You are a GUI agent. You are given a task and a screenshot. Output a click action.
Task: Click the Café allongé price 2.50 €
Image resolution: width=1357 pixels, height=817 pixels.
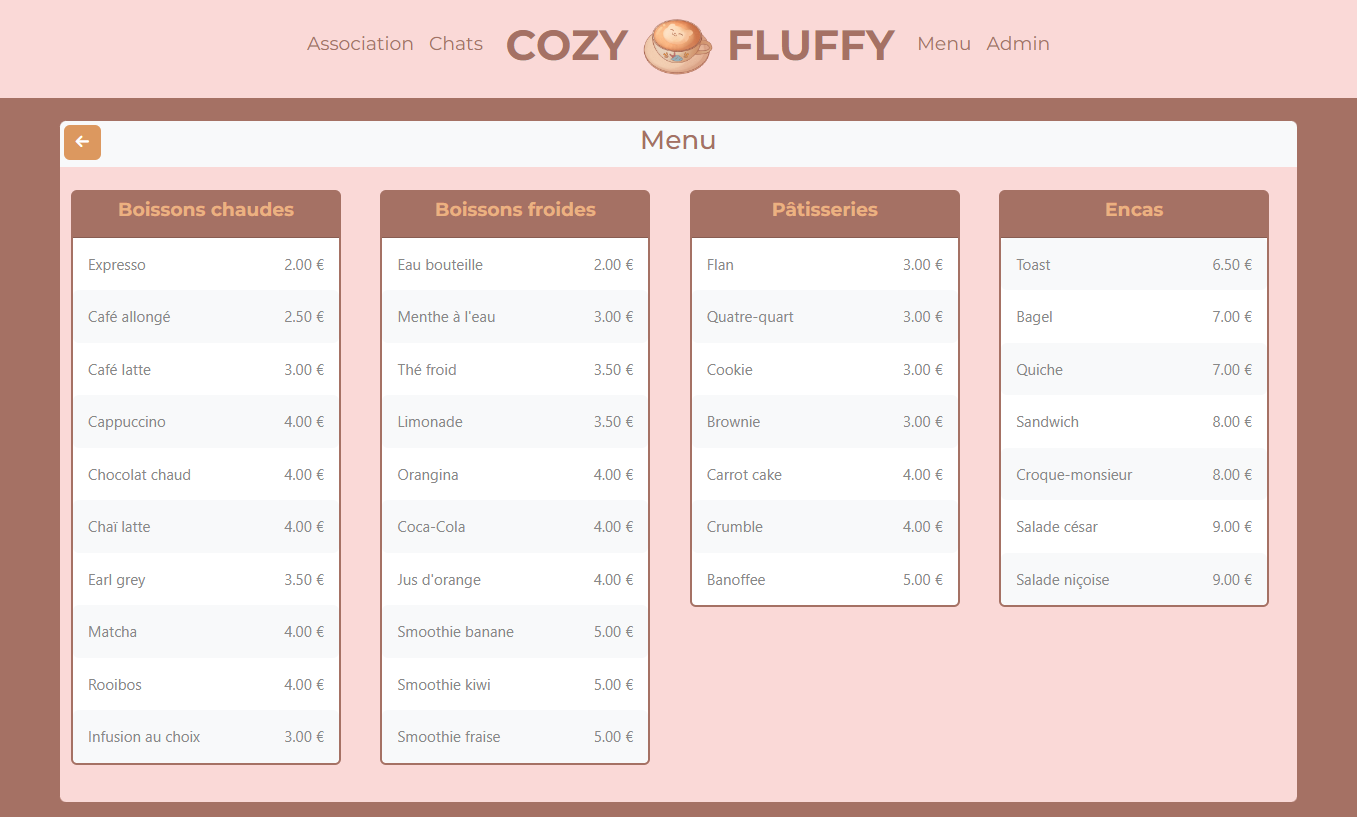coord(304,317)
